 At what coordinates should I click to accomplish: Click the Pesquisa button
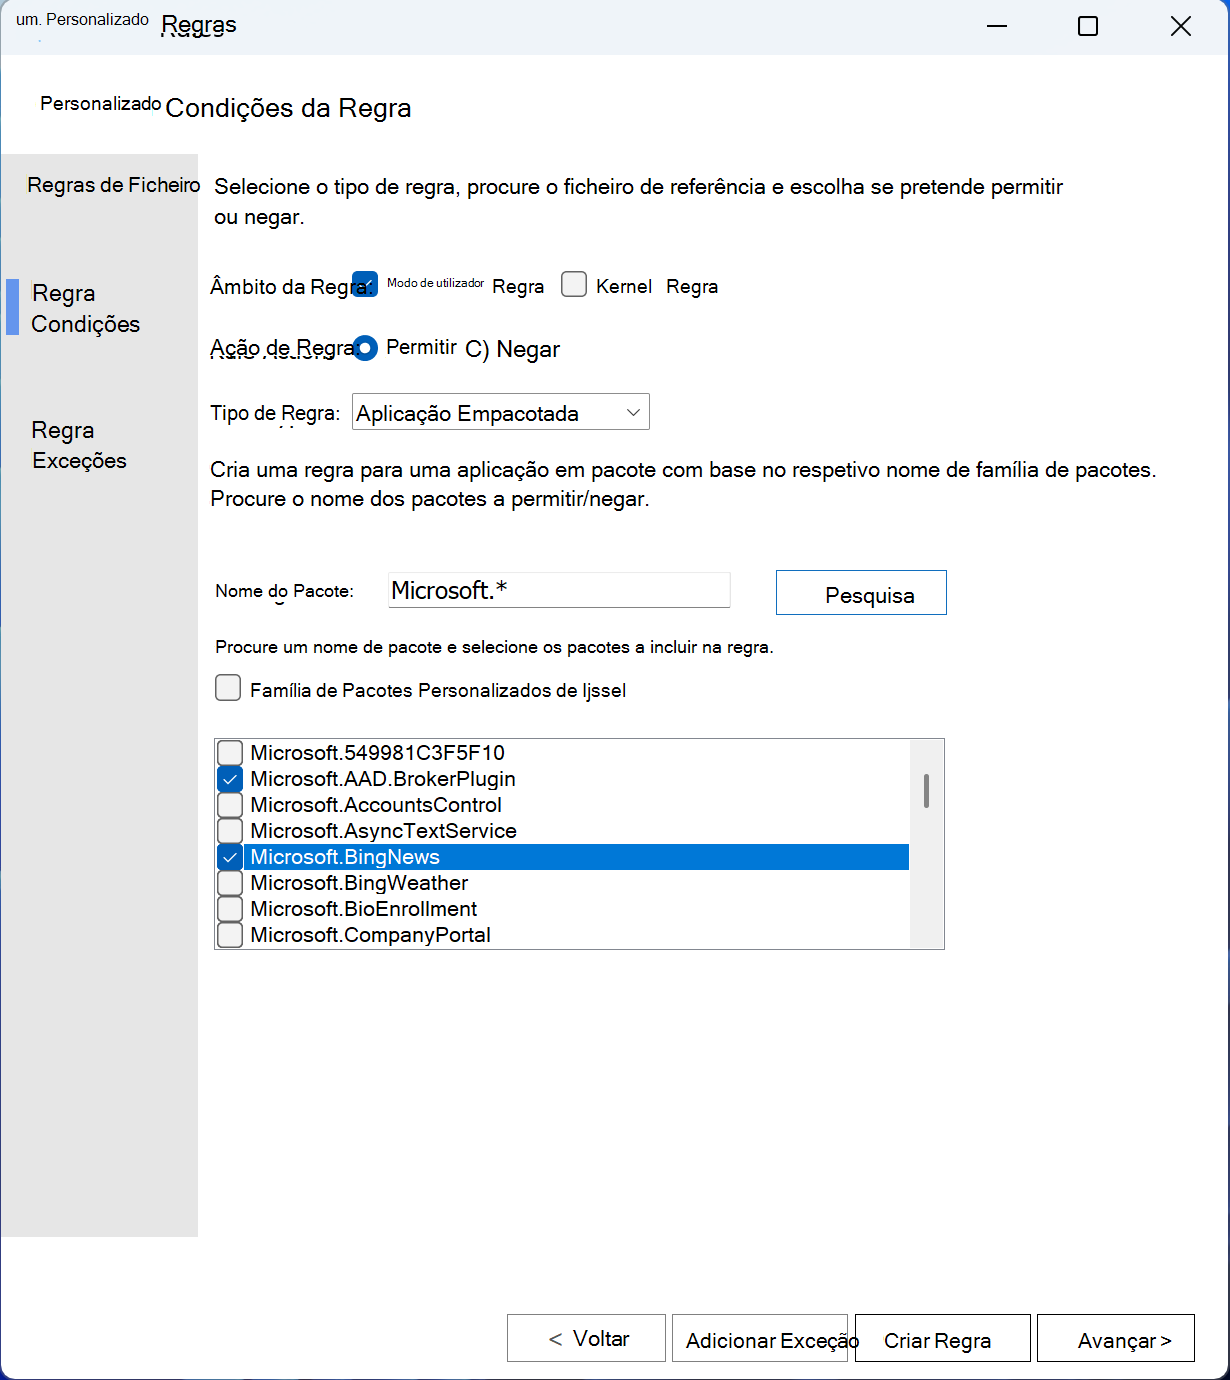point(861,593)
